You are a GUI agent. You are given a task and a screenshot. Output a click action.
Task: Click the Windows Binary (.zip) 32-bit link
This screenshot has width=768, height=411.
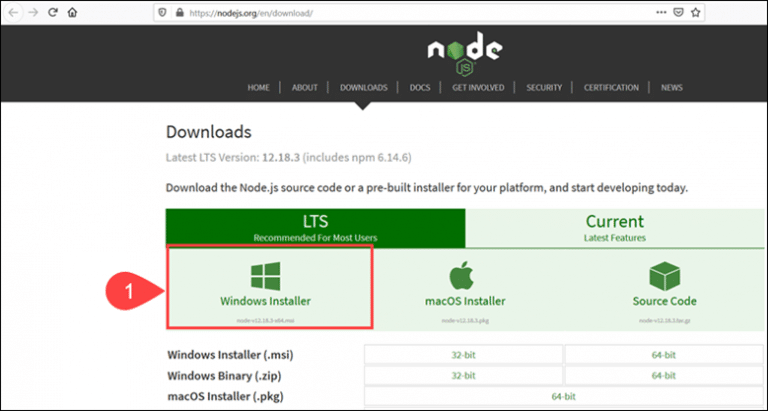click(463, 376)
